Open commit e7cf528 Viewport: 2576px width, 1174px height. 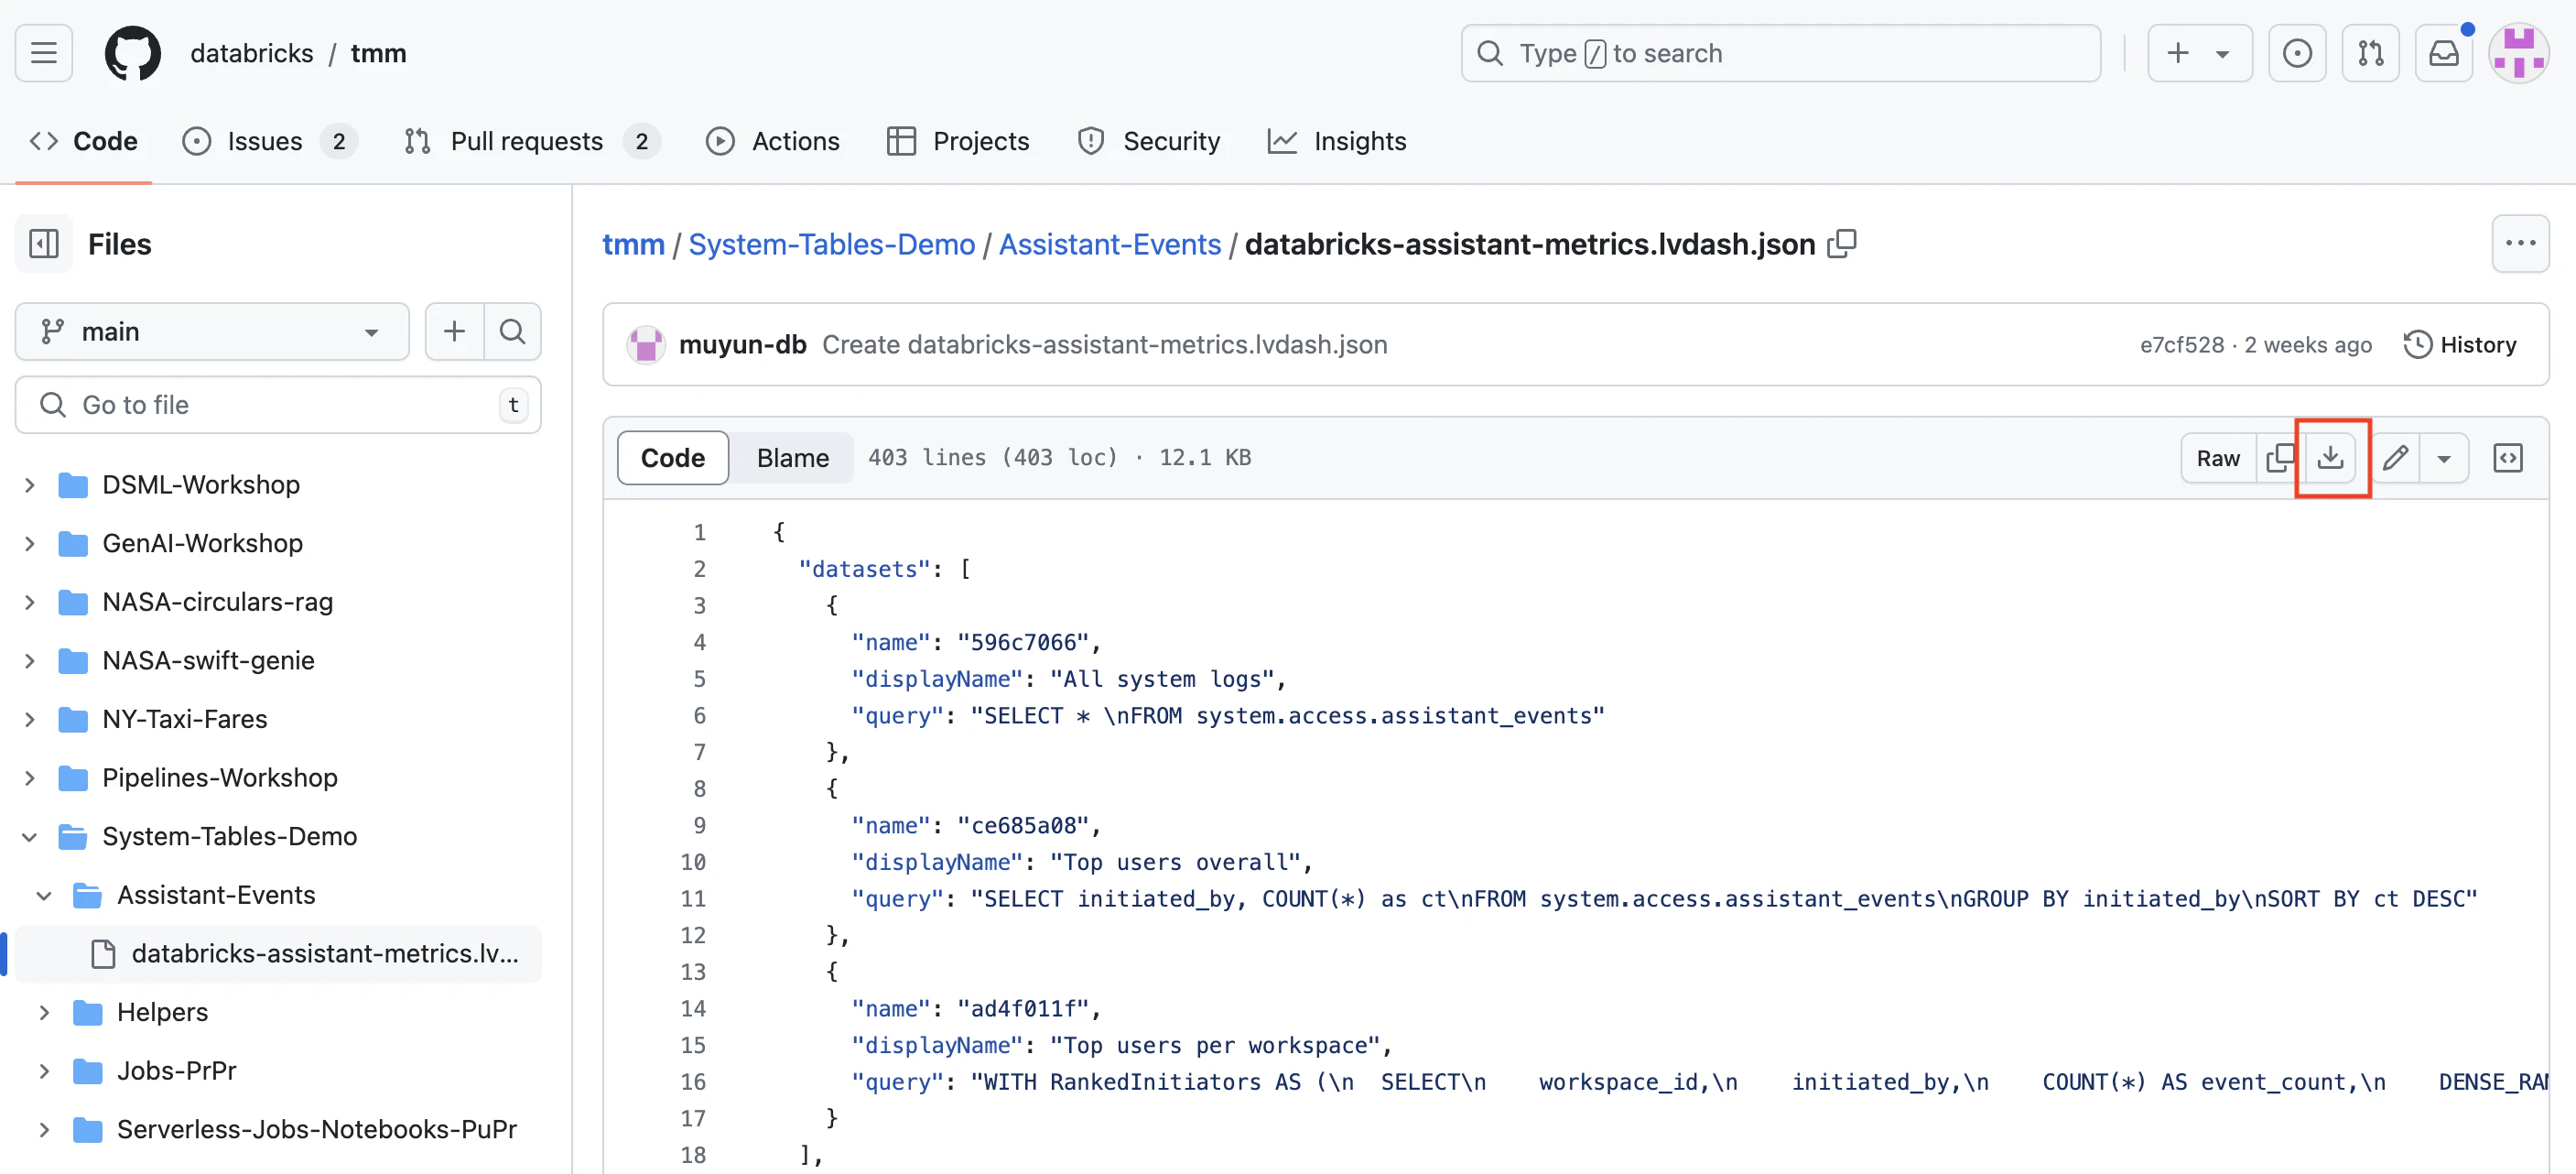2182,345
